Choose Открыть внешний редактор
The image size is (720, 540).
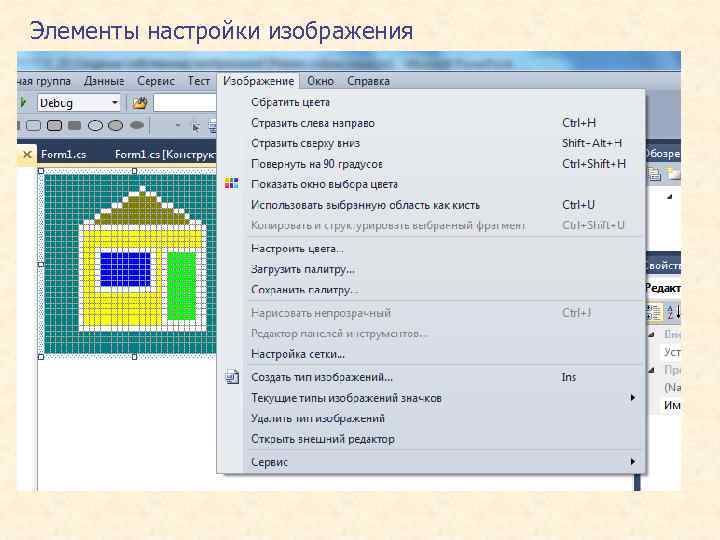tap(431, 439)
